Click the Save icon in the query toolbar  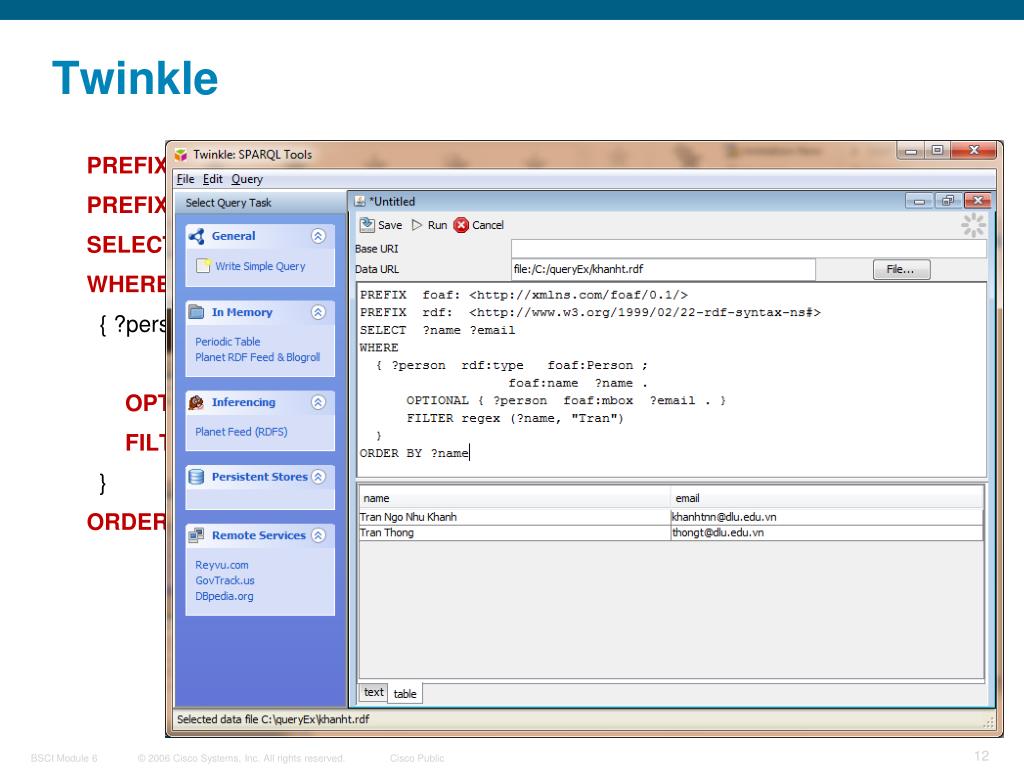click(x=367, y=225)
